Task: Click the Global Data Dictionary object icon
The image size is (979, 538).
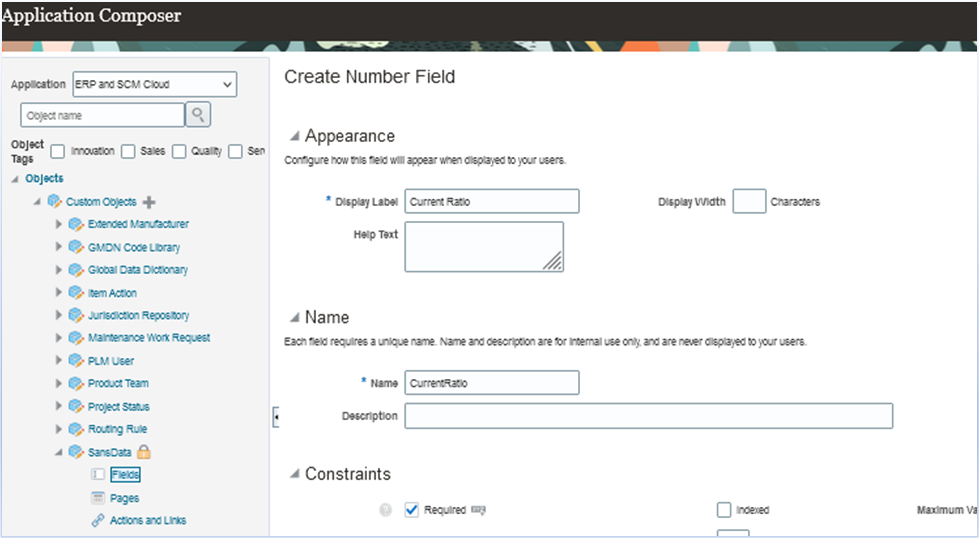Action: [x=76, y=270]
